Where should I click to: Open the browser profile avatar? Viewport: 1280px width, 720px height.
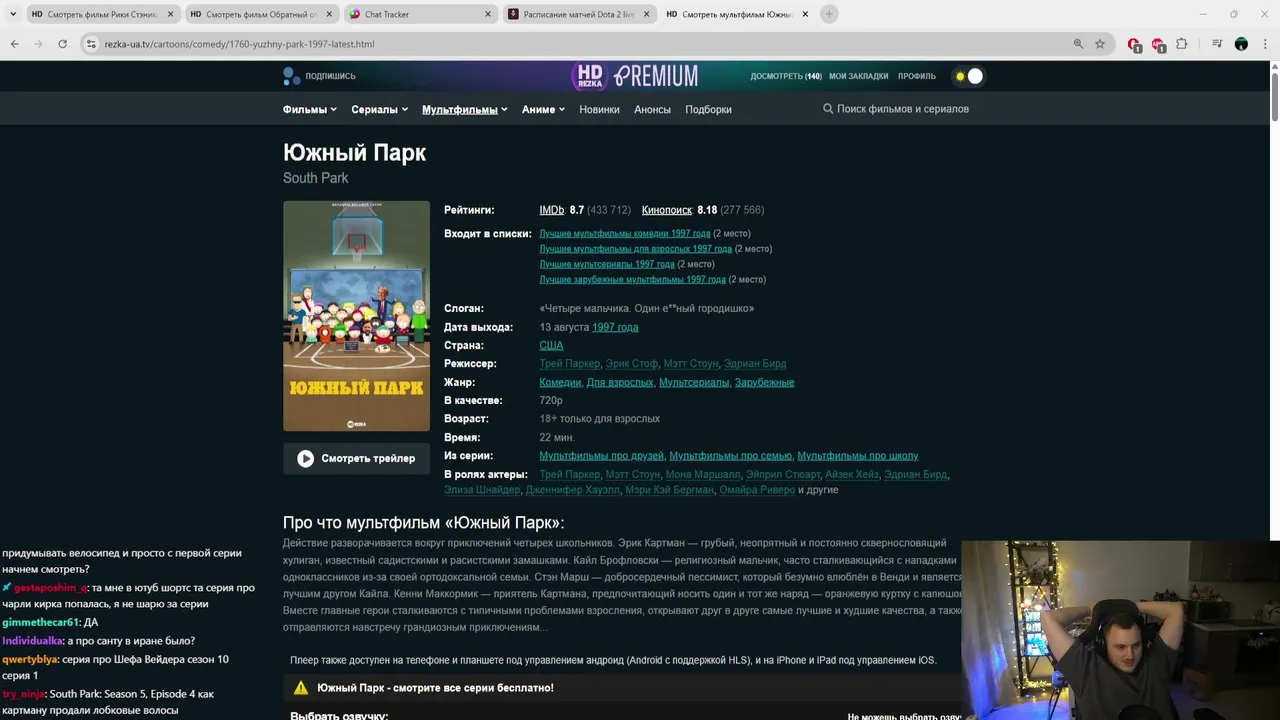pyautogui.click(x=1241, y=44)
